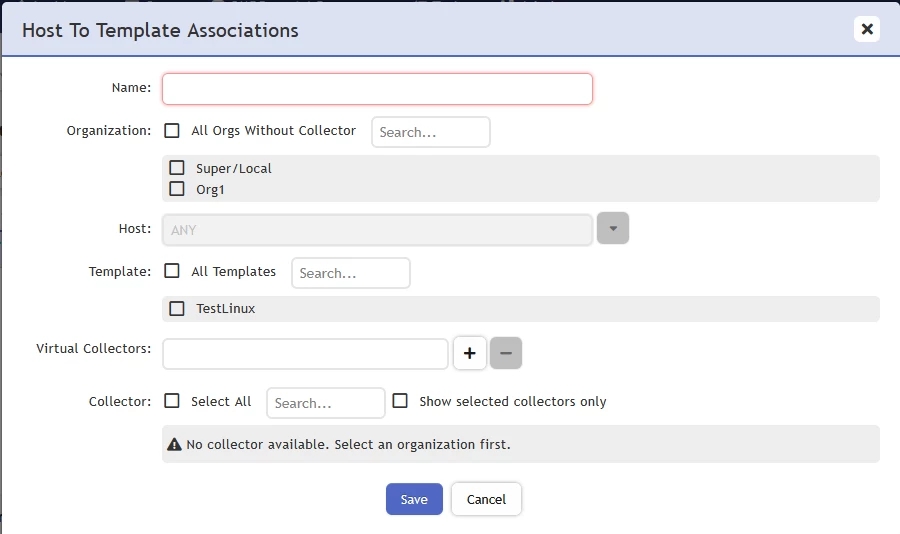Click 'No collector available' message text
Image resolution: width=900 pixels, height=534 pixels.
348,444
